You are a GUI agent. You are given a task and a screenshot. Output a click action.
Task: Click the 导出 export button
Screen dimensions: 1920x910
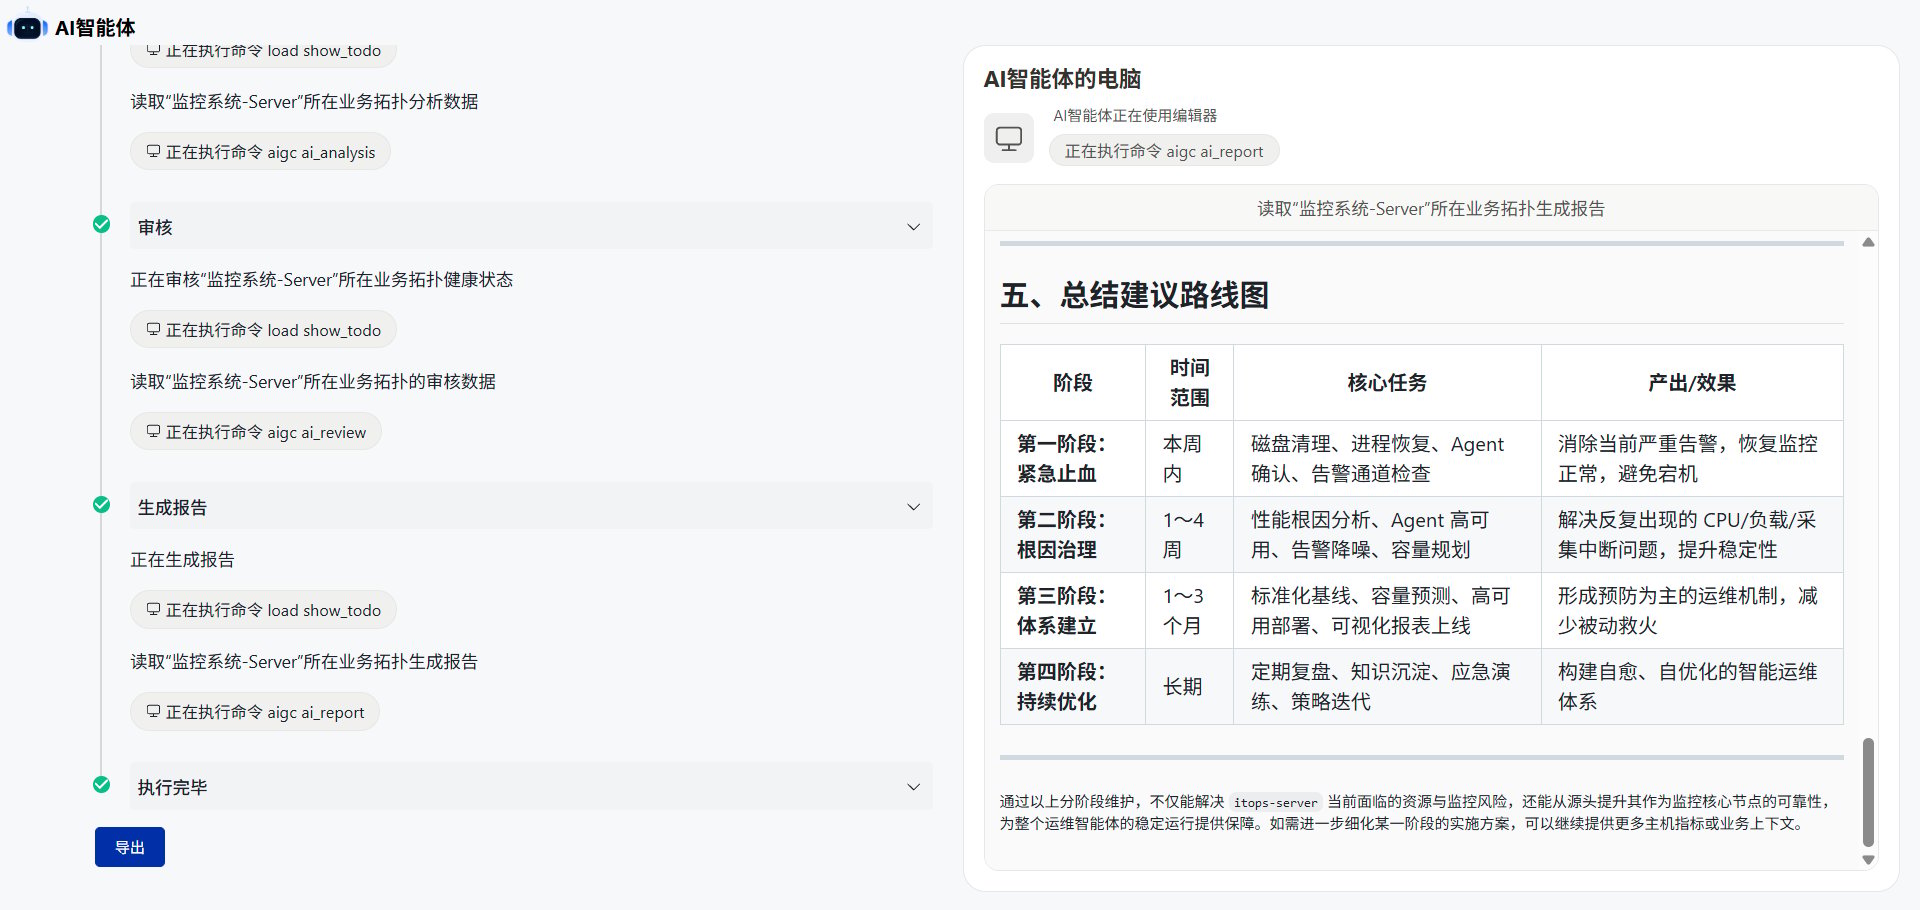click(130, 847)
